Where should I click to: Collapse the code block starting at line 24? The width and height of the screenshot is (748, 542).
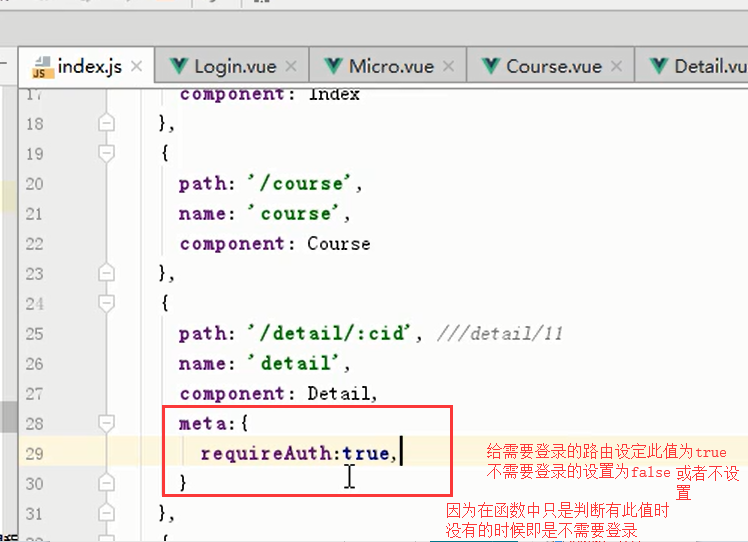click(106, 303)
